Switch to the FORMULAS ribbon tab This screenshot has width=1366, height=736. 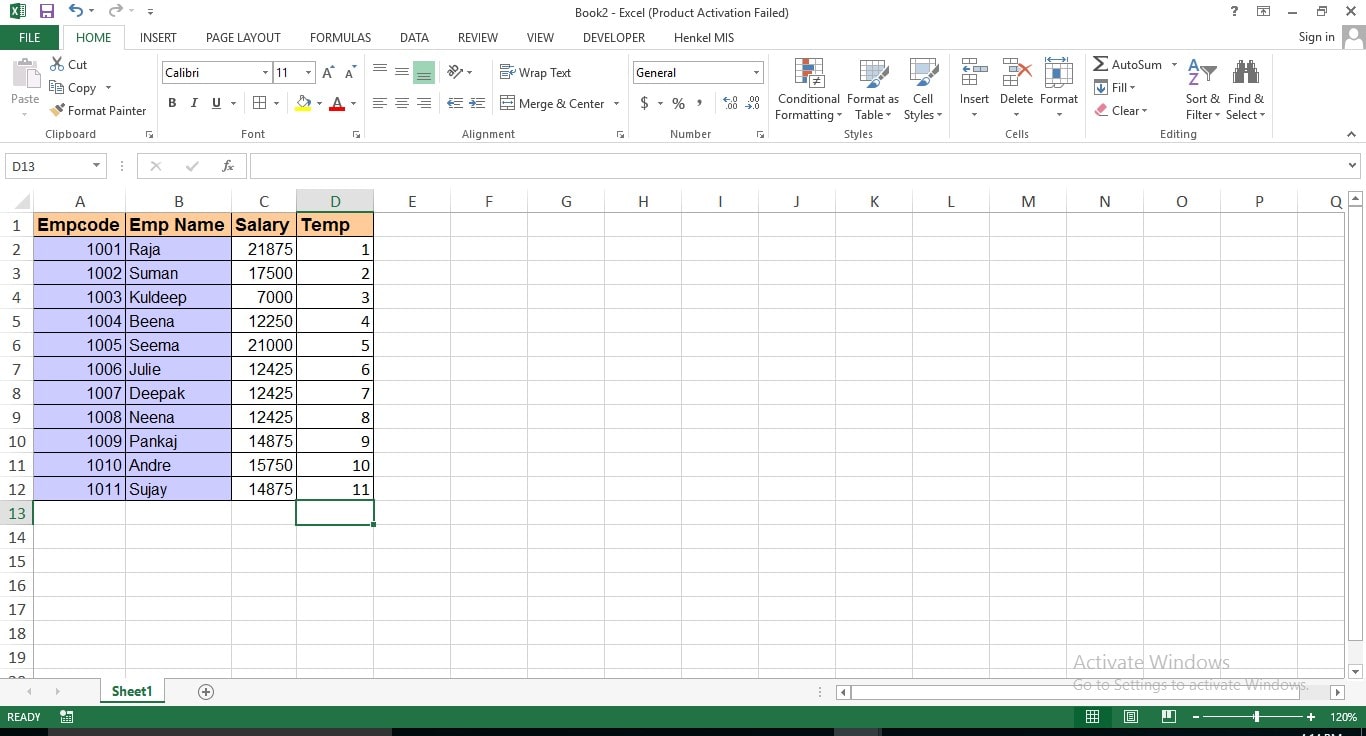(x=340, y=38)
